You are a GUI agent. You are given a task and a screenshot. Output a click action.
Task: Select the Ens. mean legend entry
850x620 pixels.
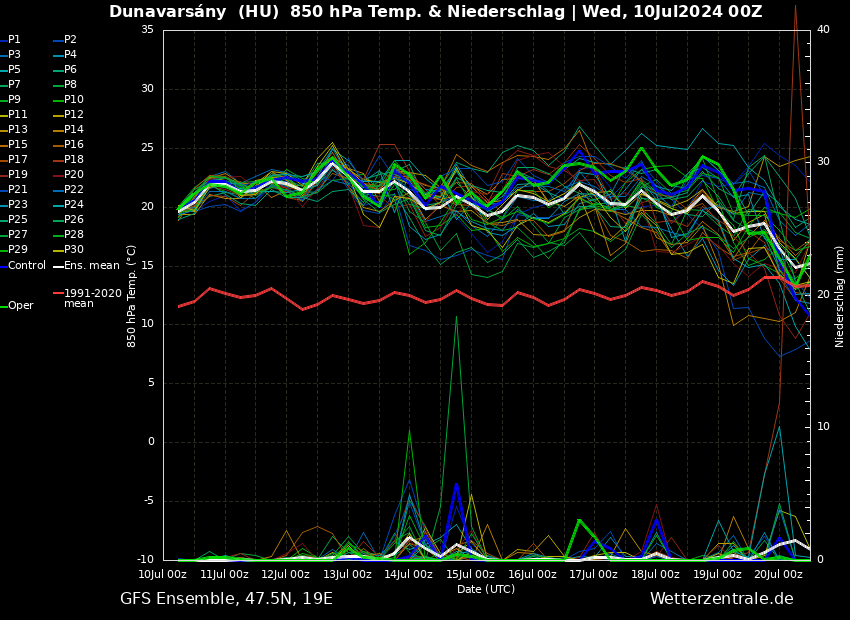(91, 265)
